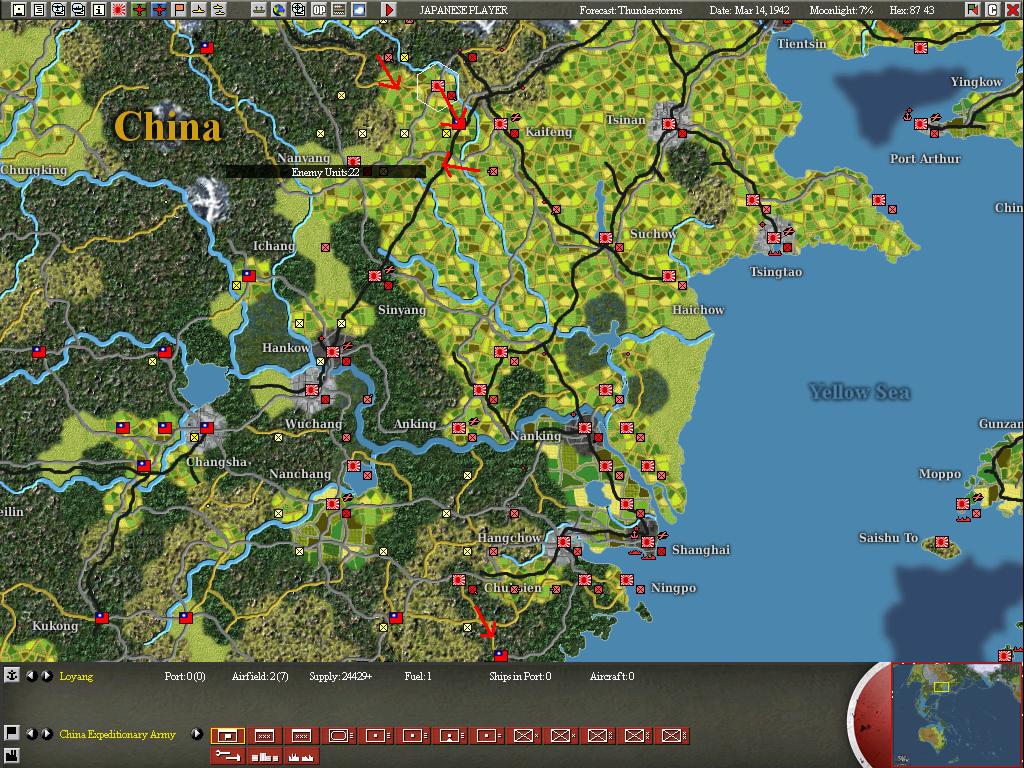1024x768 pixels.
Task: Select the unit in the white-outlined hex
Action: [438, 86]
